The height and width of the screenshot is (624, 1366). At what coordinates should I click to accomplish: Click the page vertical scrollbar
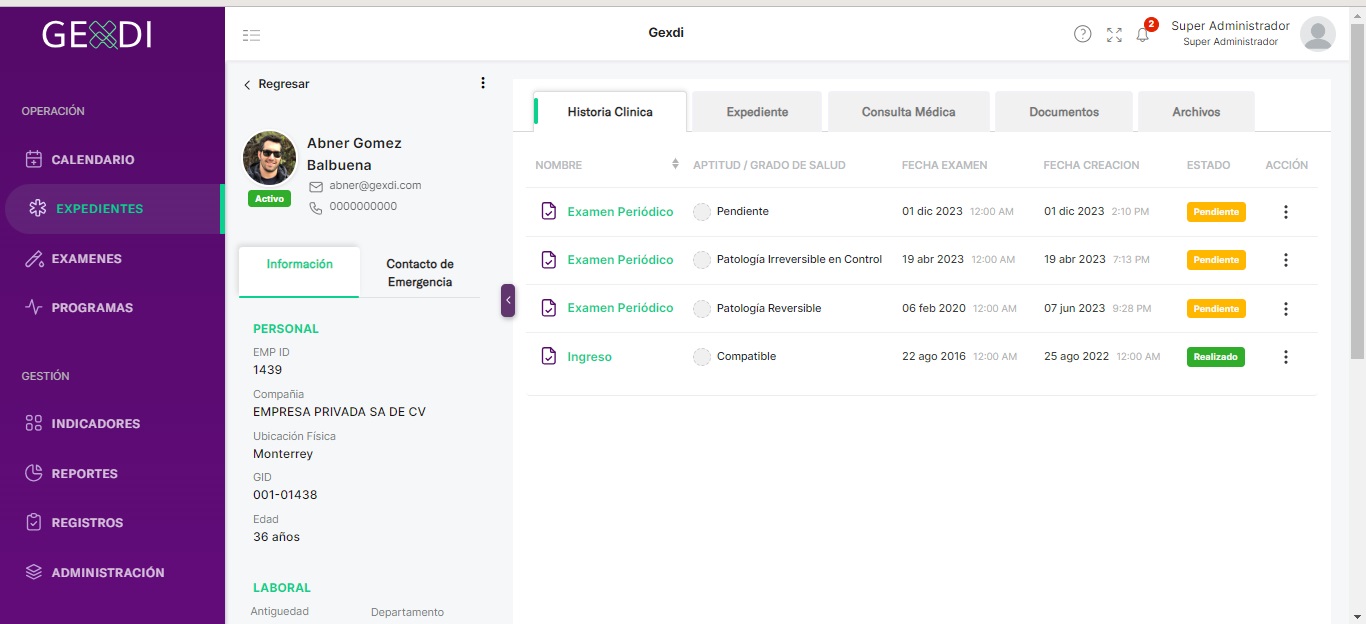click(x=1357, y=190)
